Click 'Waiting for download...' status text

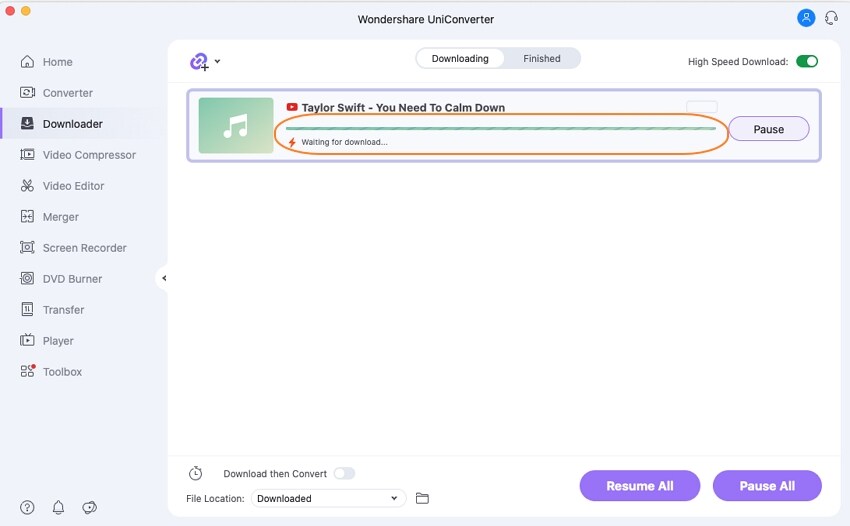pos(344,142)
